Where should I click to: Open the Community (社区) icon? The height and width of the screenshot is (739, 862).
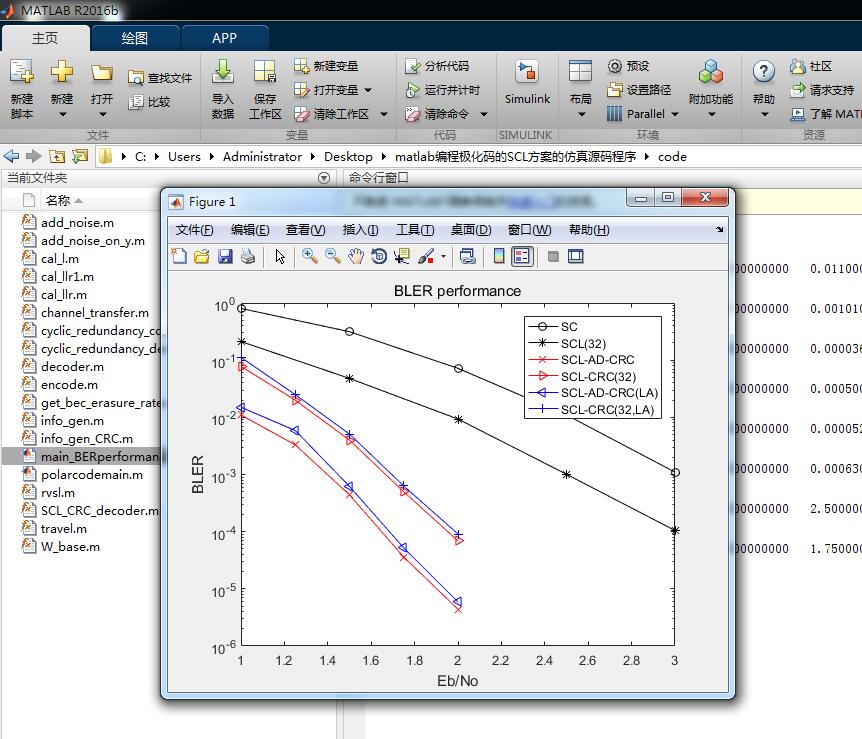tap(798, 66)
